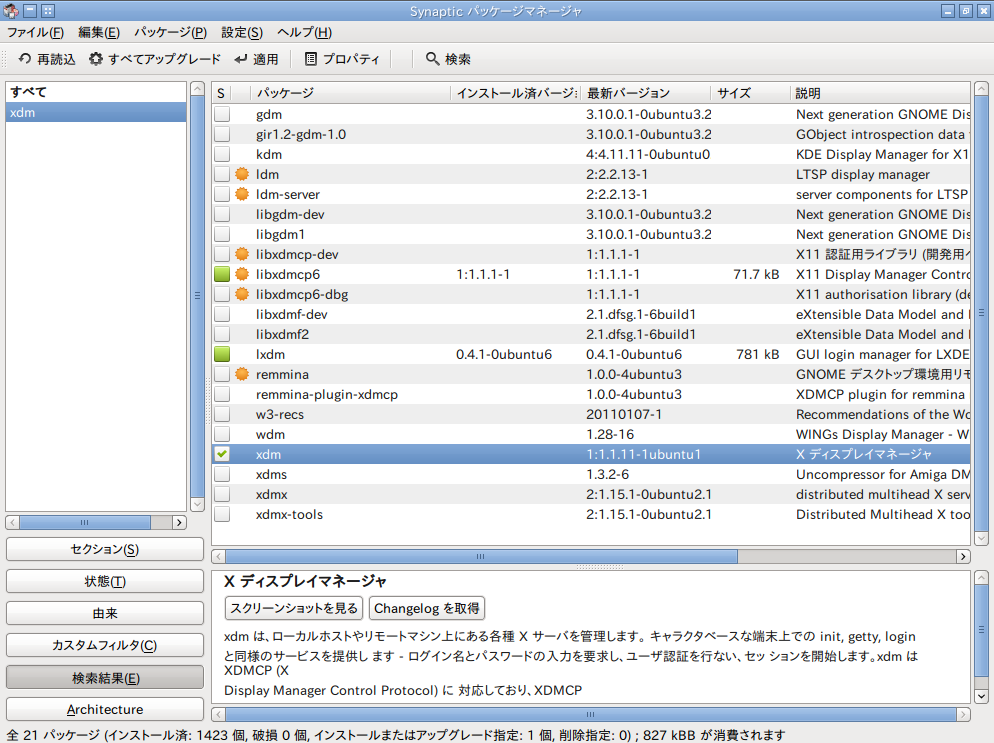994x743 pixels.
Task: Click the package list vertical scrollbar thumb
Action: (981, 313)
